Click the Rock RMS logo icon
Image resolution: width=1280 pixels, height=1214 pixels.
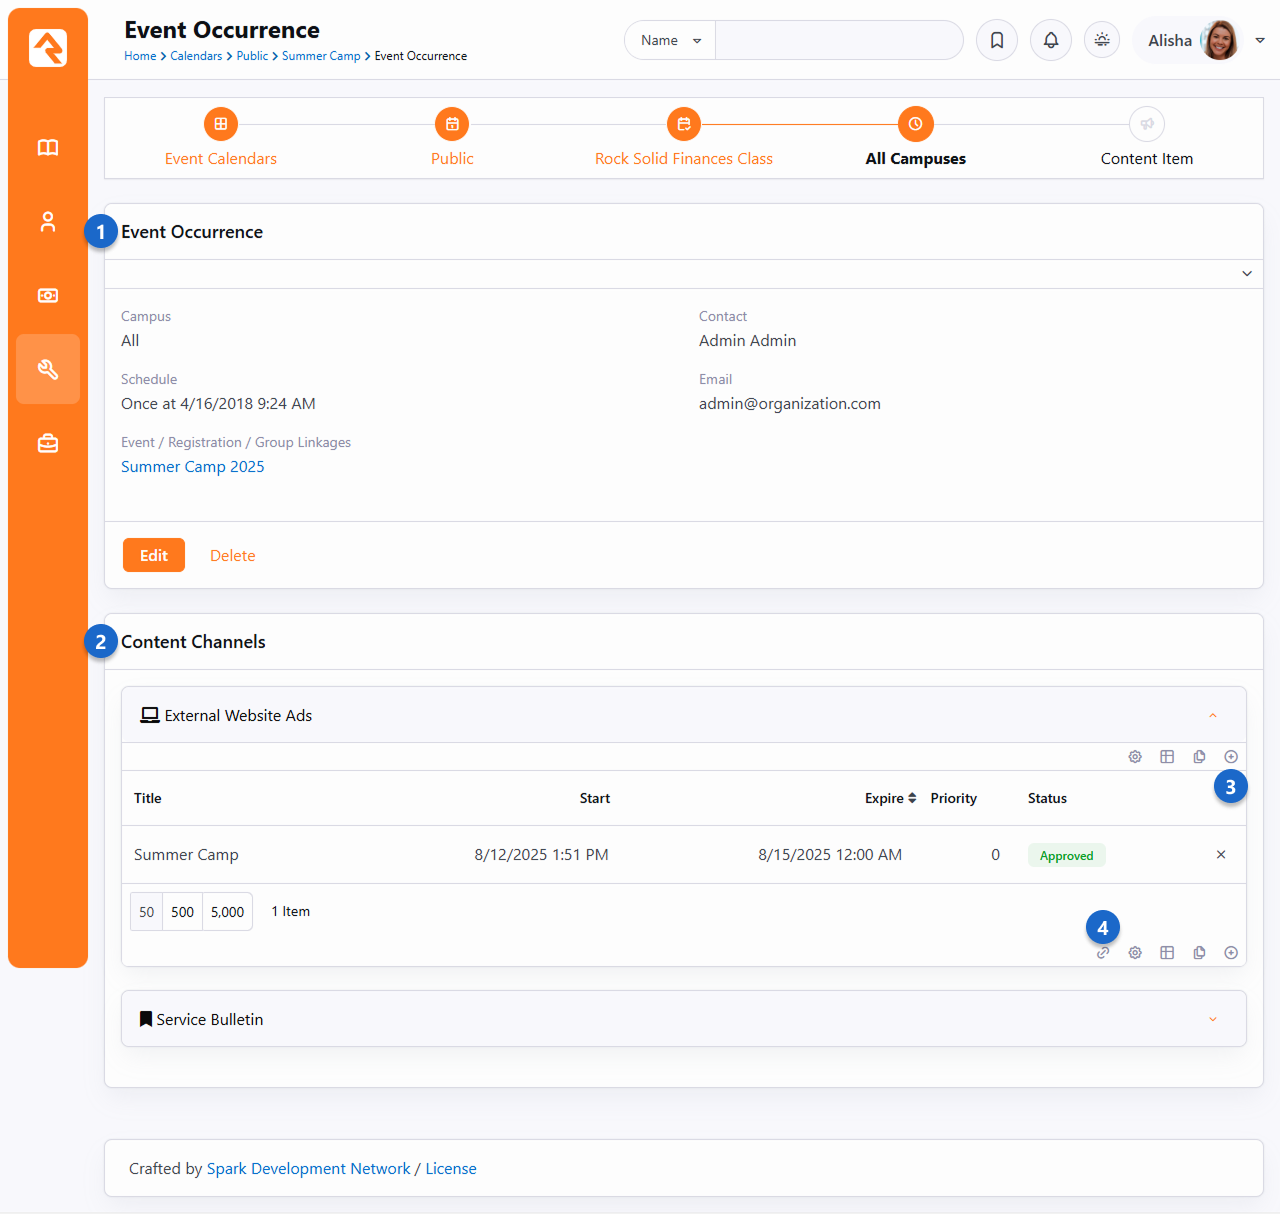[x=48, y=47]
